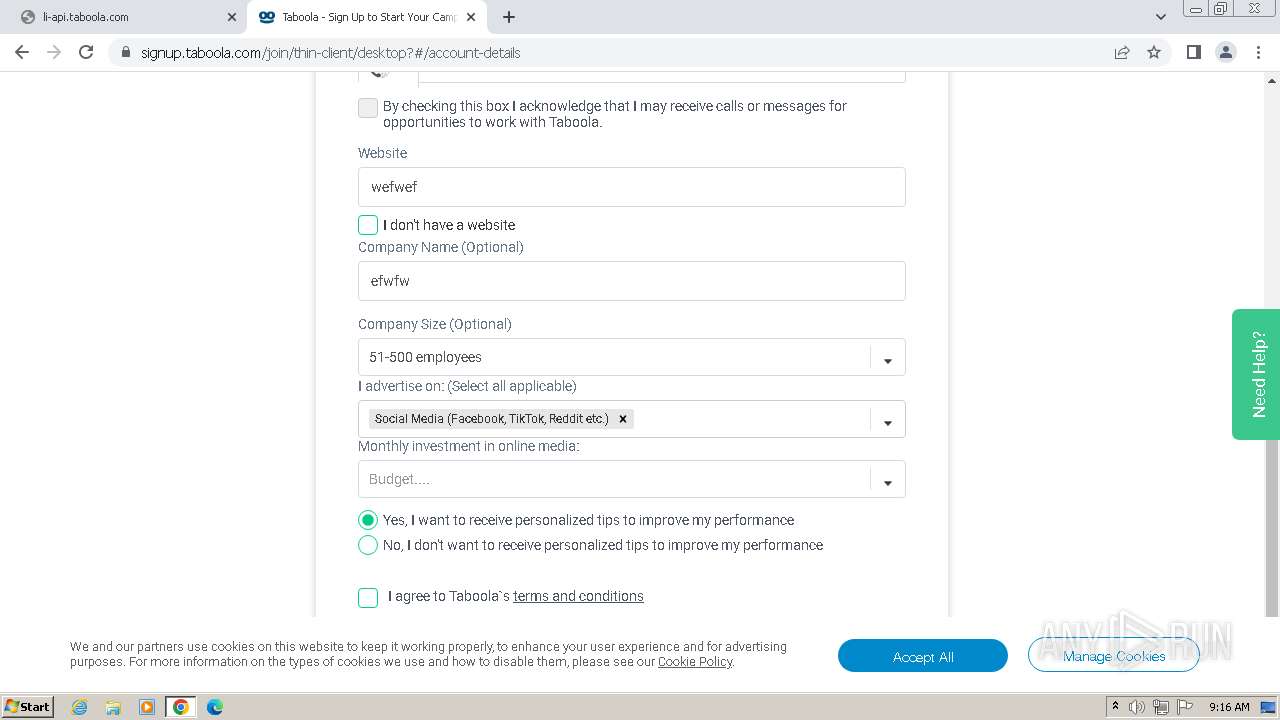1280x720 pixels.
Task: Open the volume control in the system tray
Action: point(1137,707)
